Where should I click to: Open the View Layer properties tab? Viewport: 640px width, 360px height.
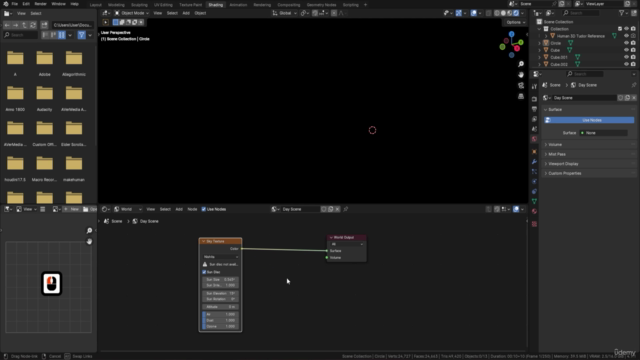[x=534, y=119]
